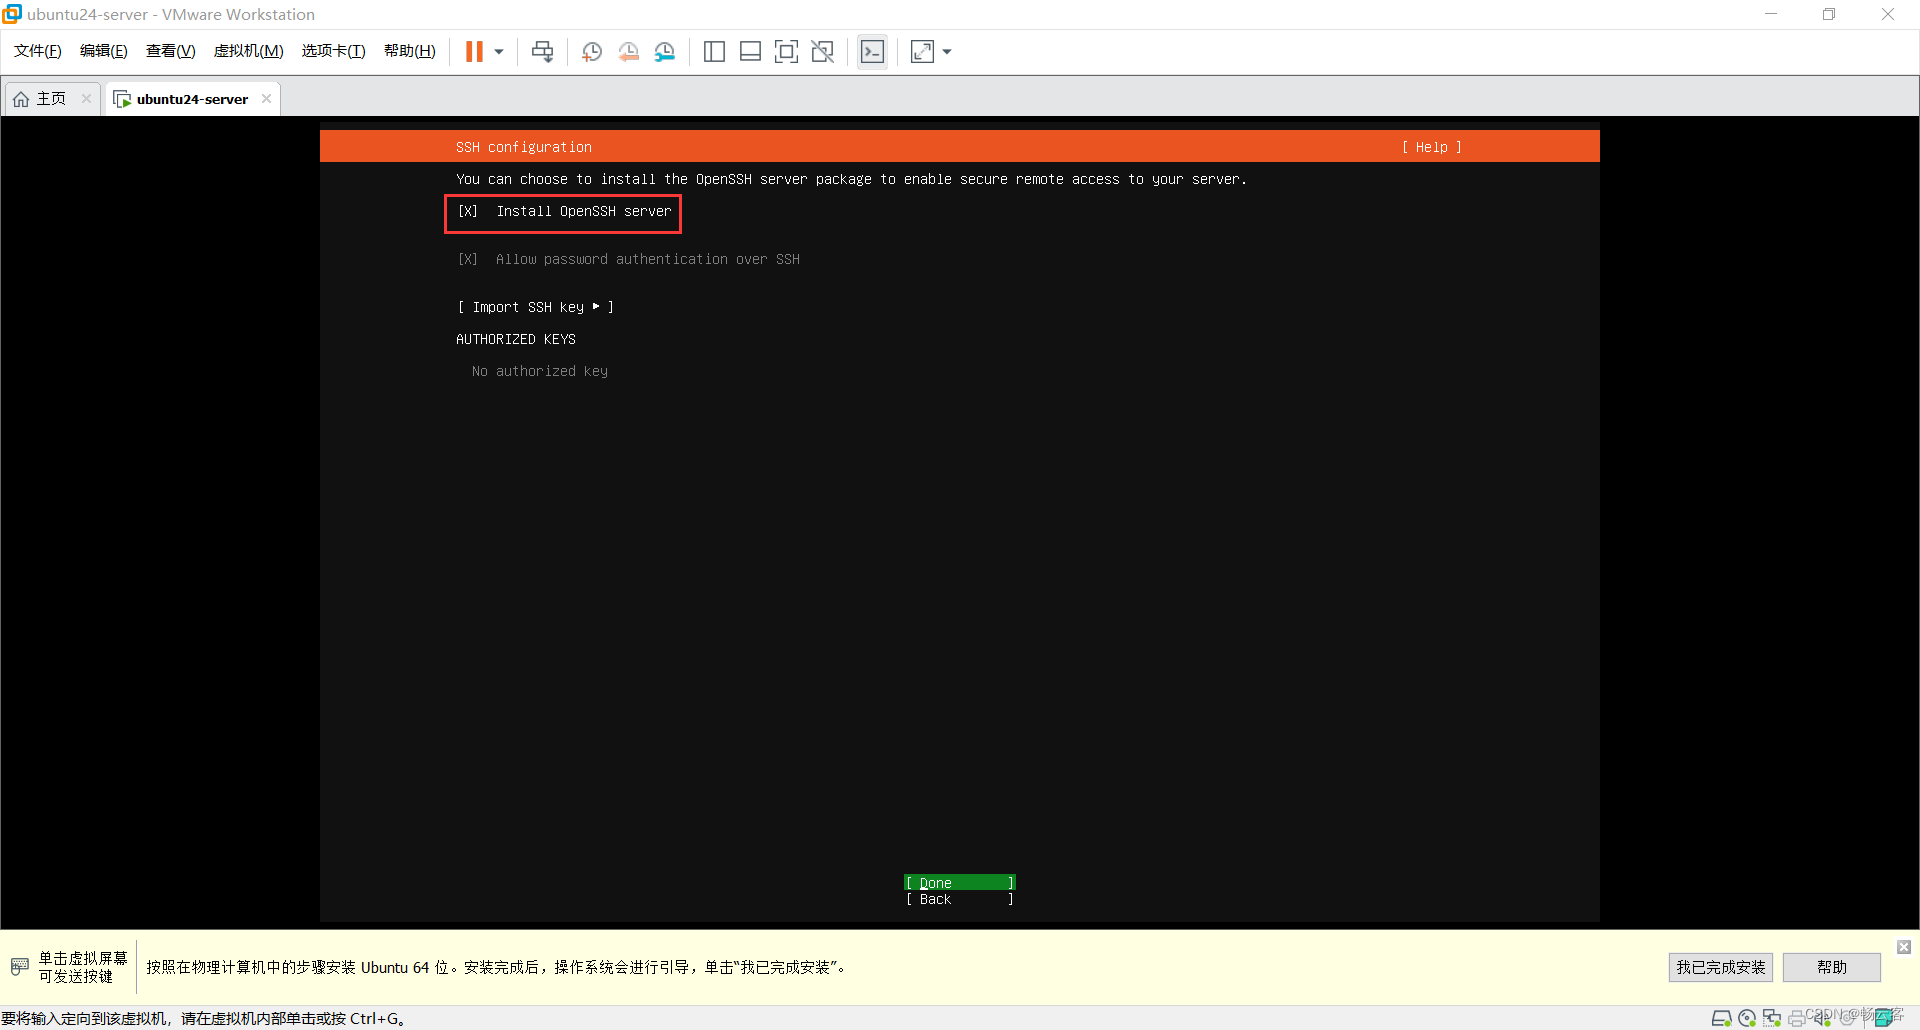Click the VMware Workstation title bar logo
The width and height of the screenshot is (1920, 1030).
tap(12, 14)
